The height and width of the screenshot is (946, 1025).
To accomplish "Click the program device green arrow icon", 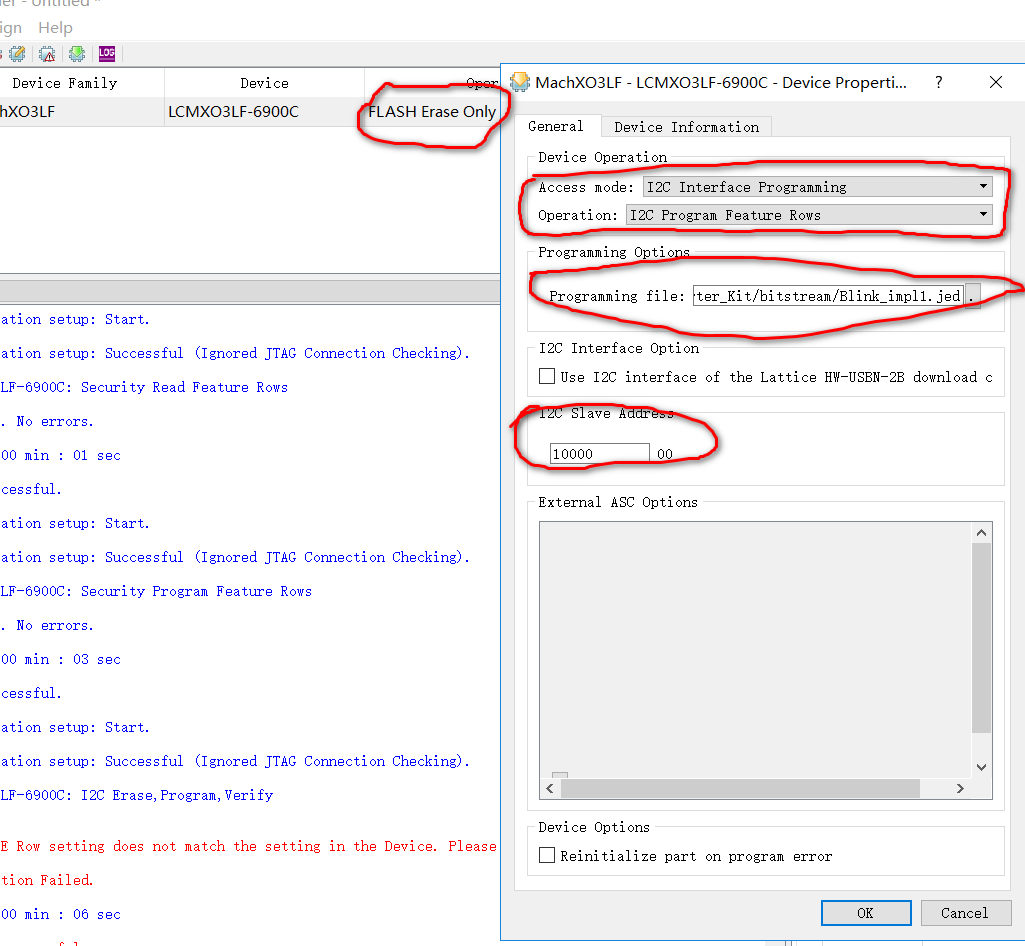I will coord(77,53).
